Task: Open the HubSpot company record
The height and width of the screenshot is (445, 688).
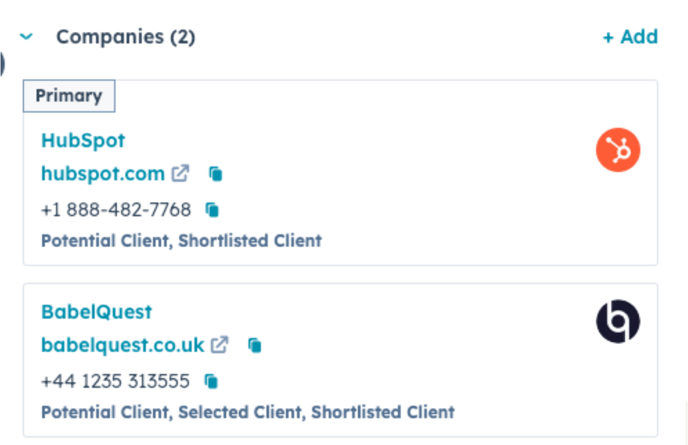Action: (x=83, y=141)
